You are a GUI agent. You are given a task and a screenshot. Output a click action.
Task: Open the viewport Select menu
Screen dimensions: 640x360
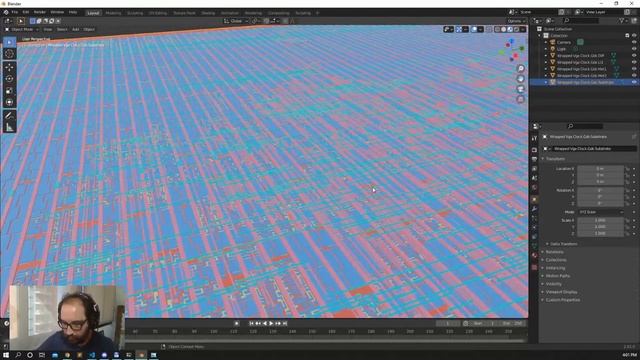[62, 29]
